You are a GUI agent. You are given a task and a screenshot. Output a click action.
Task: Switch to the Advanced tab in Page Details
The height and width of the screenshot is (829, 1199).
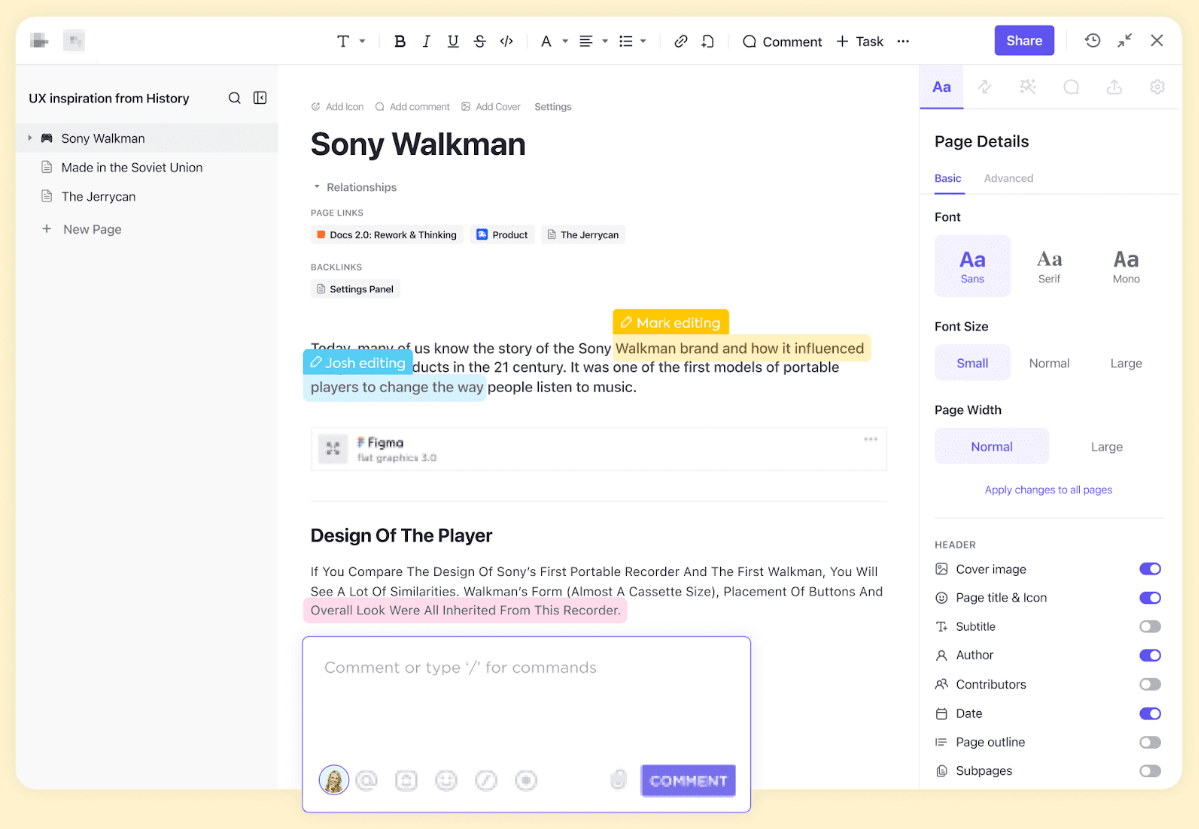click(x=1008, y=178)
